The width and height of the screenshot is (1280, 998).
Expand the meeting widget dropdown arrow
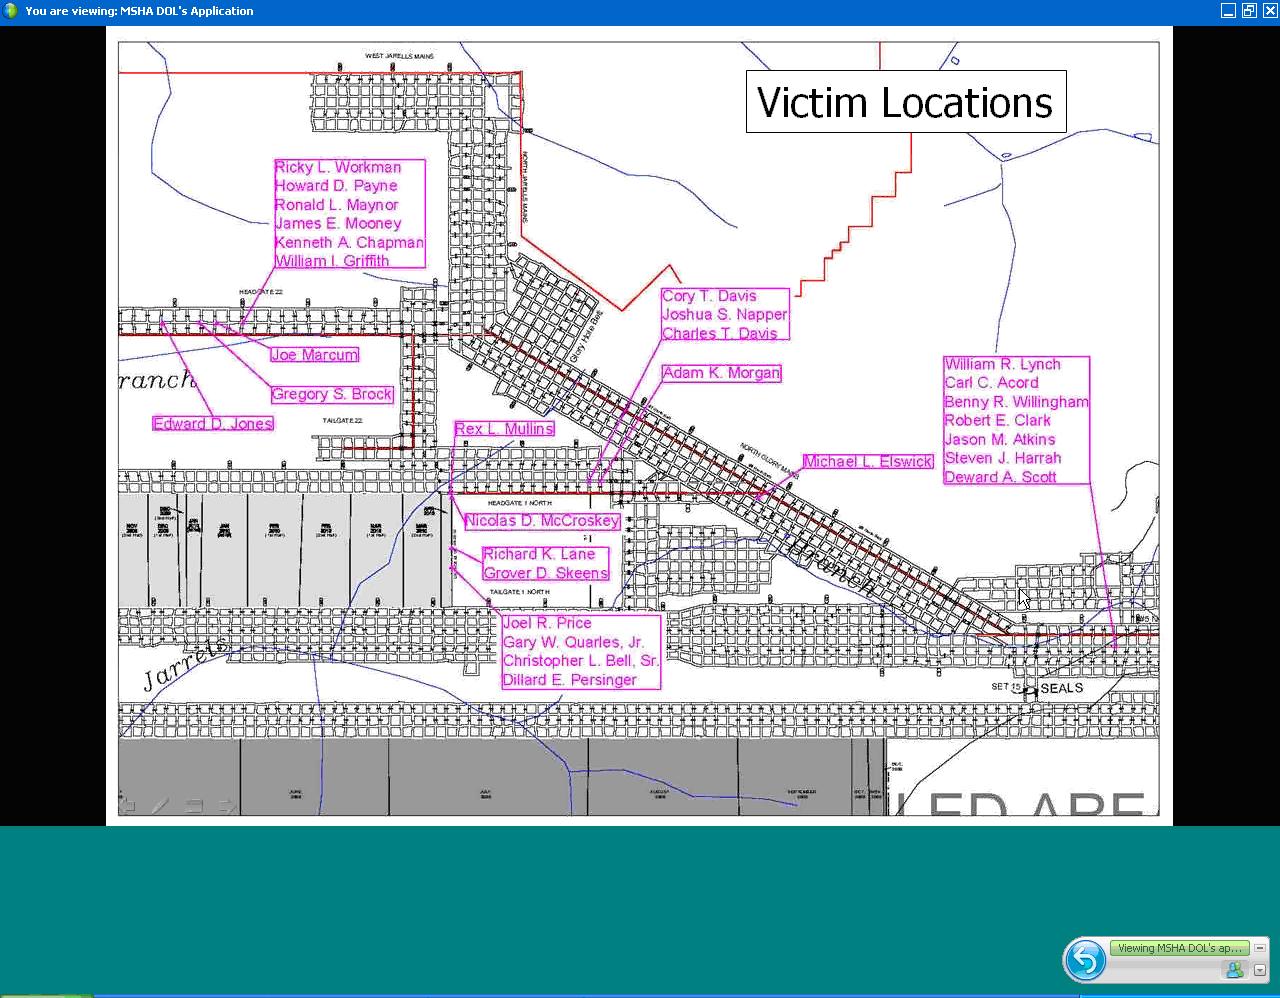coord(1260,970)
